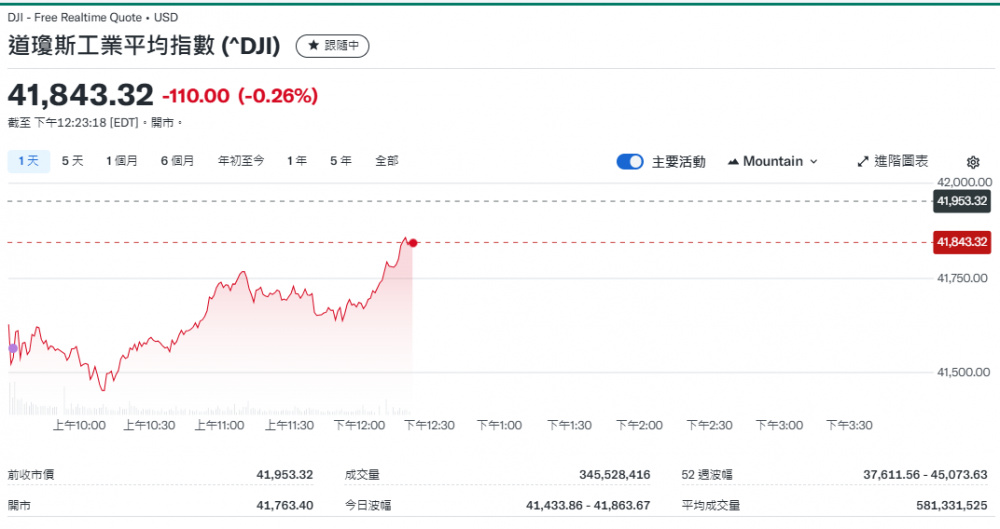
Task: Expand the Mountain chart type dropdown
Action: [x=773, y=161]
